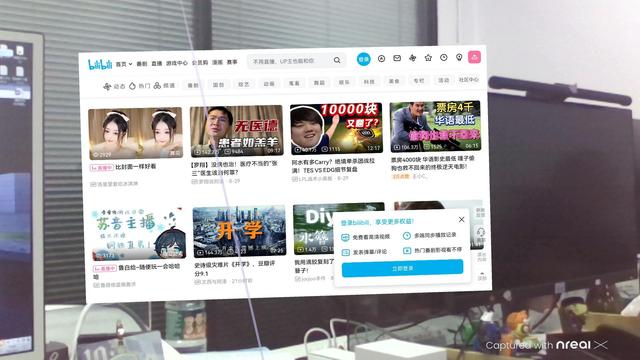The width and height of the screenshot is (640, 360).
Task: Open the 无医德 video thumbnail
Action: coord(237,131)
